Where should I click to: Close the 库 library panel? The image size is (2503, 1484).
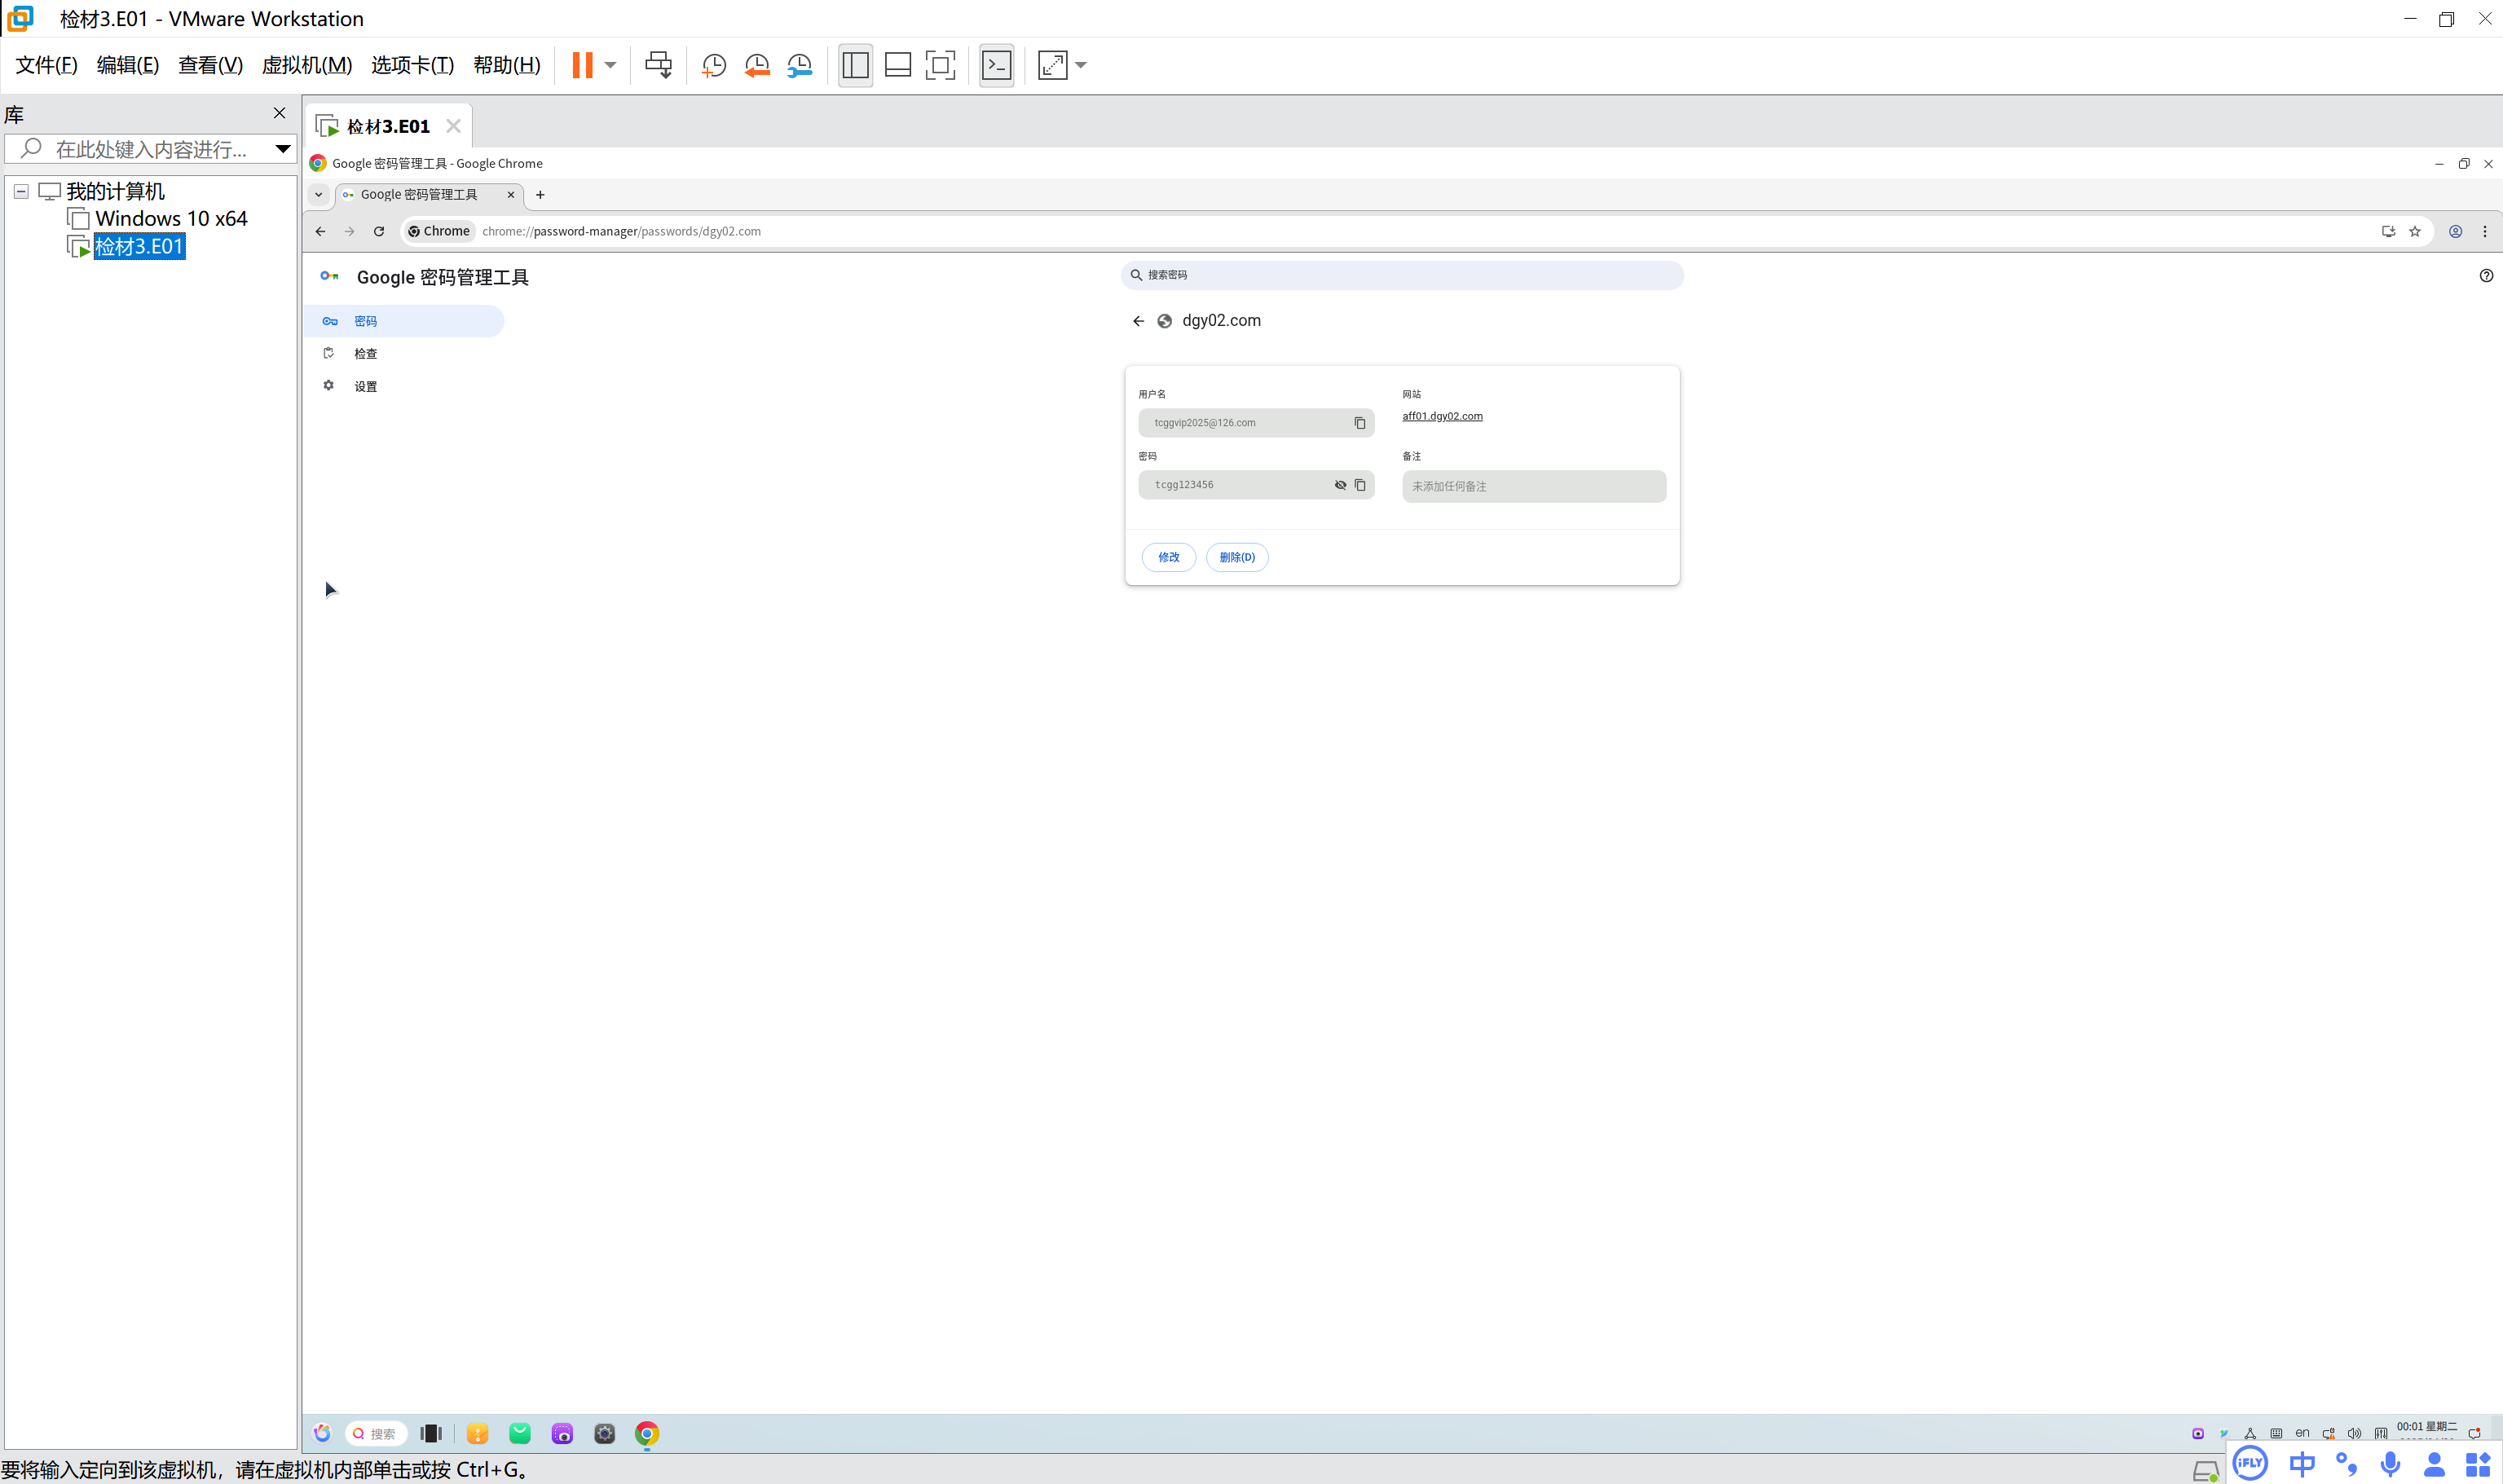pyautogui.click(x=280, y=113)
